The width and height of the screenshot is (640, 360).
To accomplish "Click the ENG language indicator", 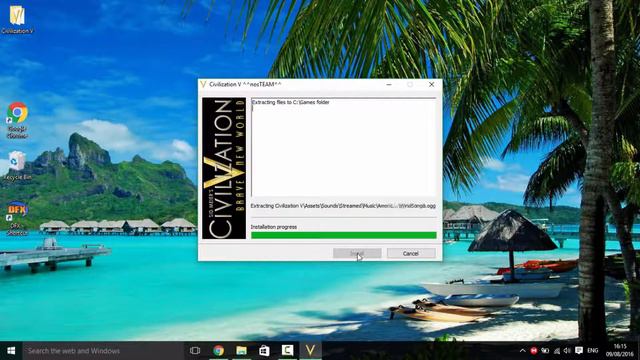I will [593, 351].
